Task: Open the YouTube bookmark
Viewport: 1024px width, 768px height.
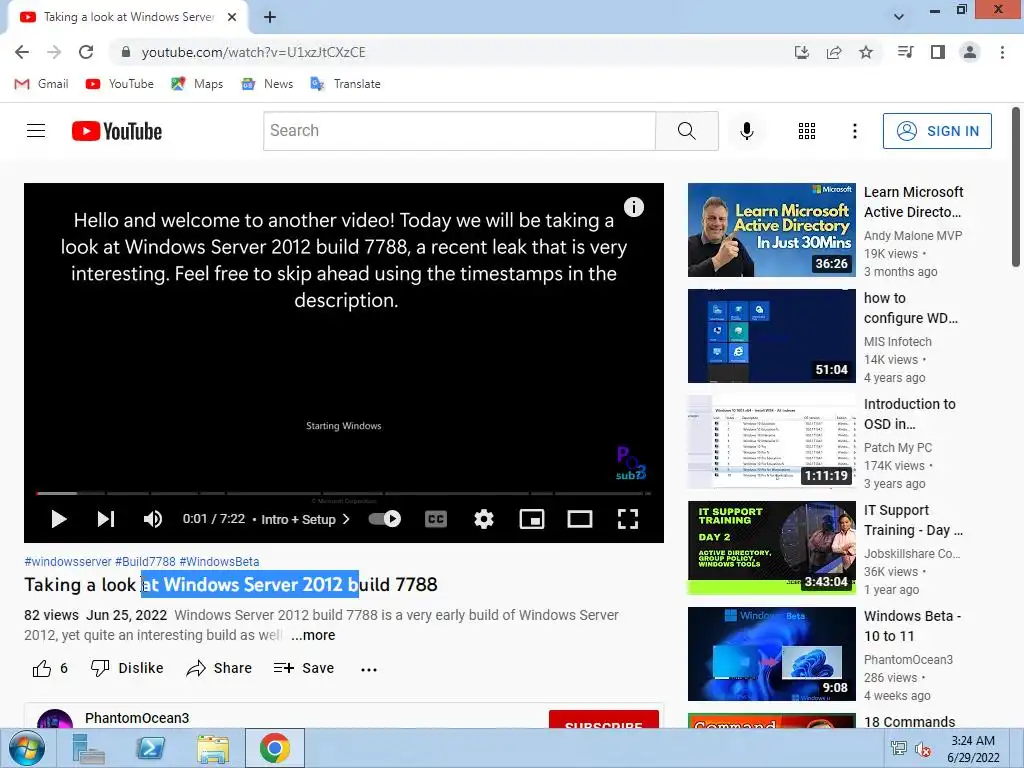Action: pos(120,84)
